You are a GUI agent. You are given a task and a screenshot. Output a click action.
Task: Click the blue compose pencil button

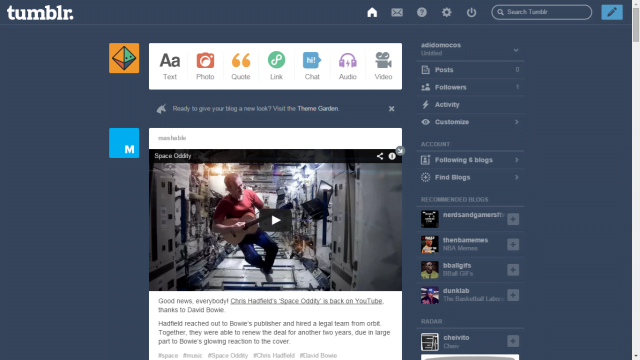(x=612, y=12)
